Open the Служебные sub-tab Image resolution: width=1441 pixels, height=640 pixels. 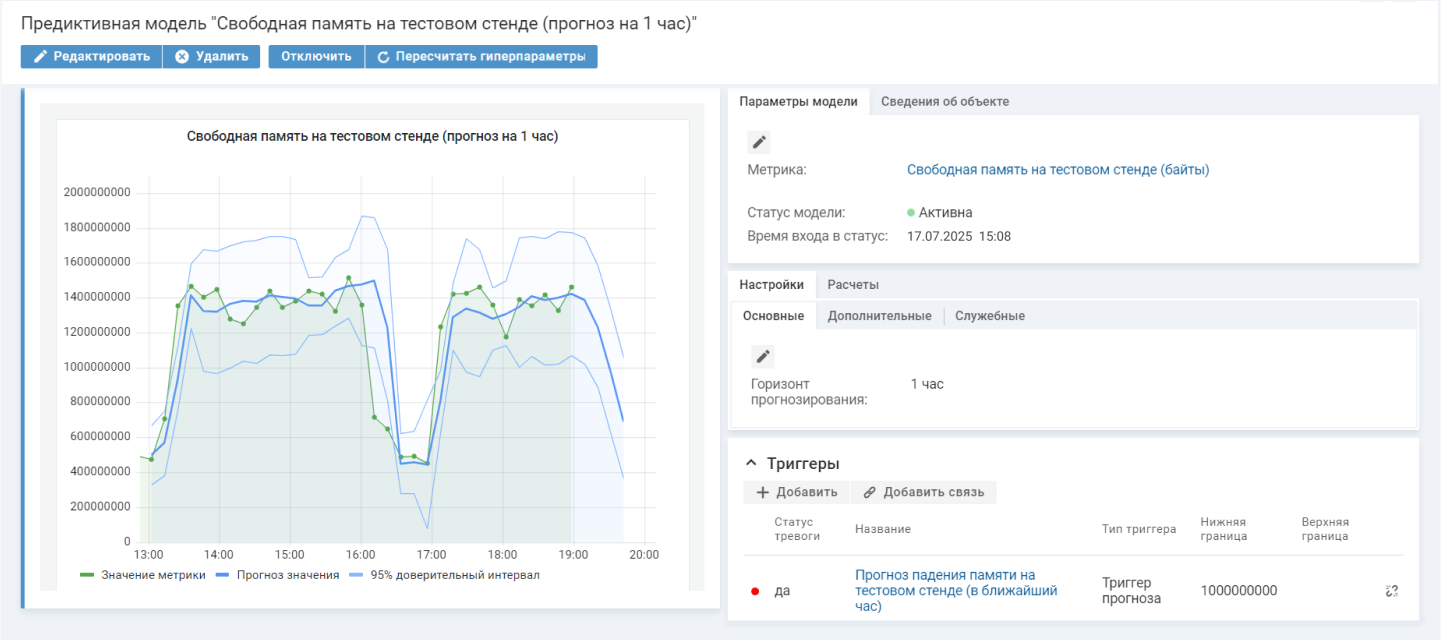click(x=990, y=316)
